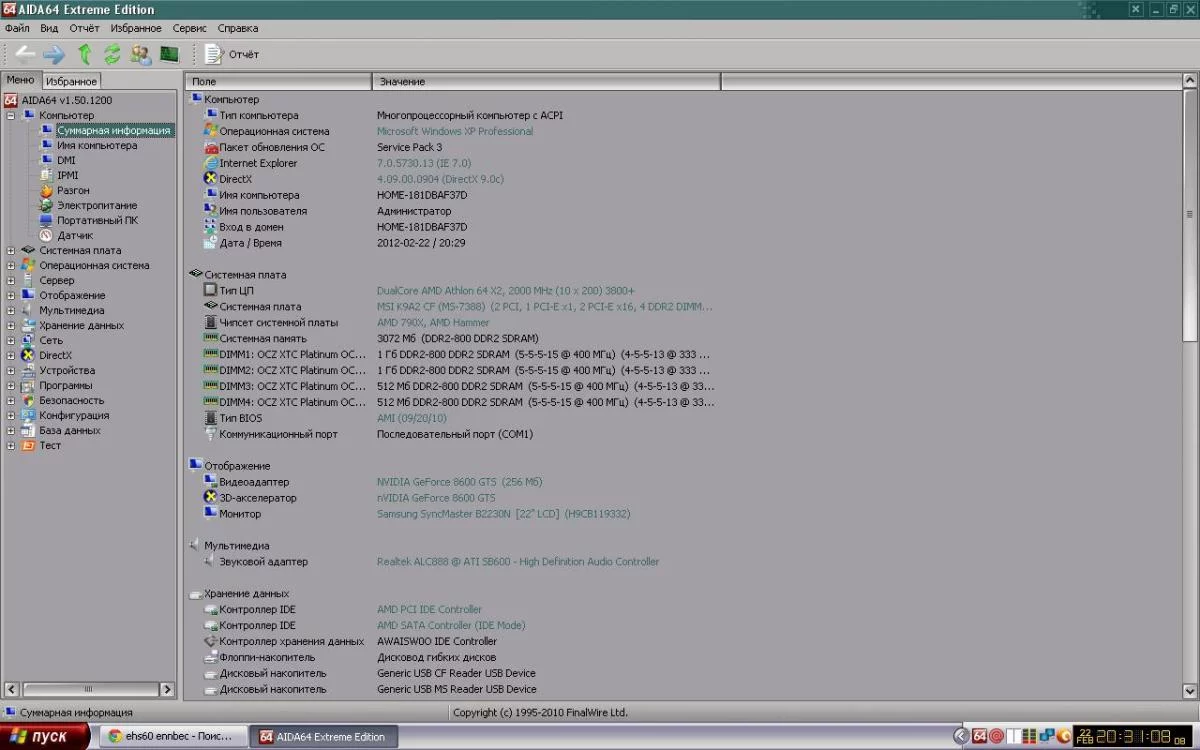Expand the Системная плата node
Image resolution: width=1200 pixels, height=750 pixels.
(x=11, y=251)
